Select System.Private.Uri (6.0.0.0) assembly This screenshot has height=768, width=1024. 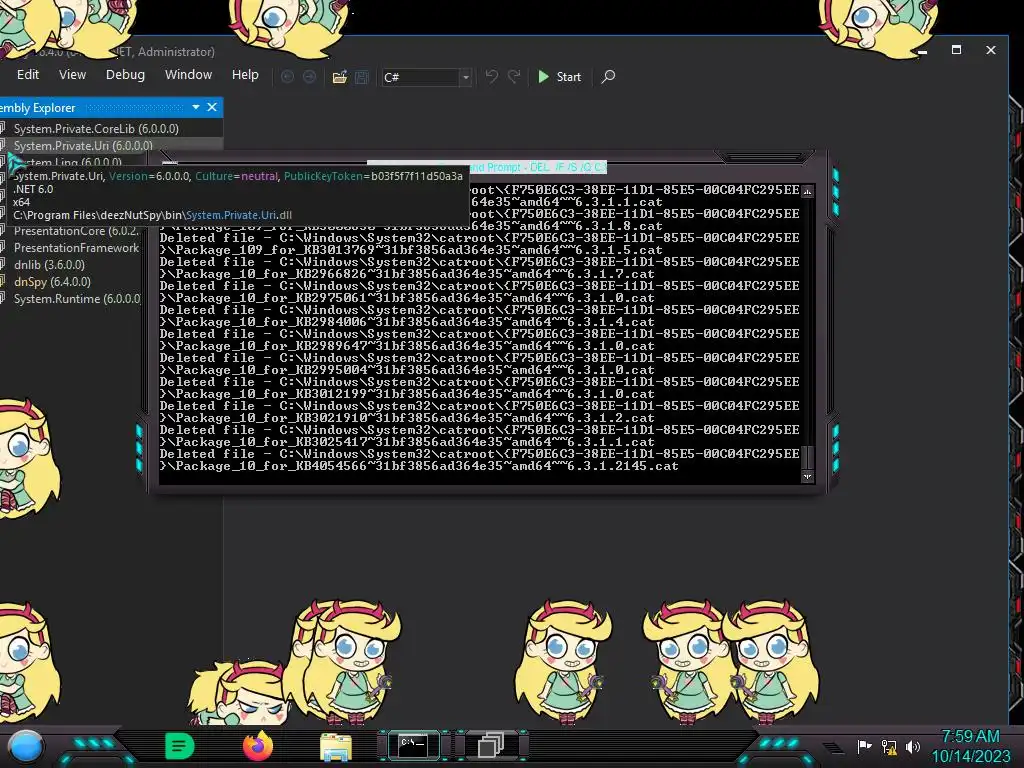click(x=83, y=146)
